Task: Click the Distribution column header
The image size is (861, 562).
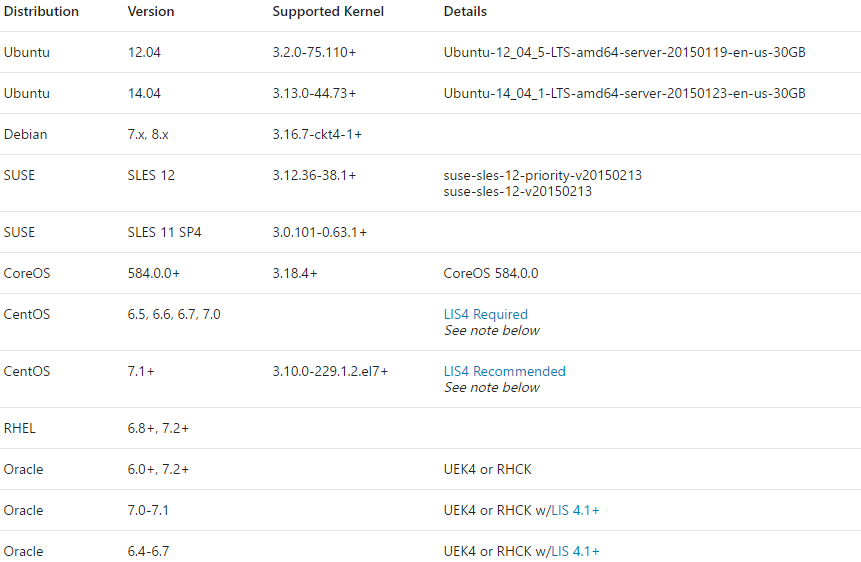Action: 41,12
